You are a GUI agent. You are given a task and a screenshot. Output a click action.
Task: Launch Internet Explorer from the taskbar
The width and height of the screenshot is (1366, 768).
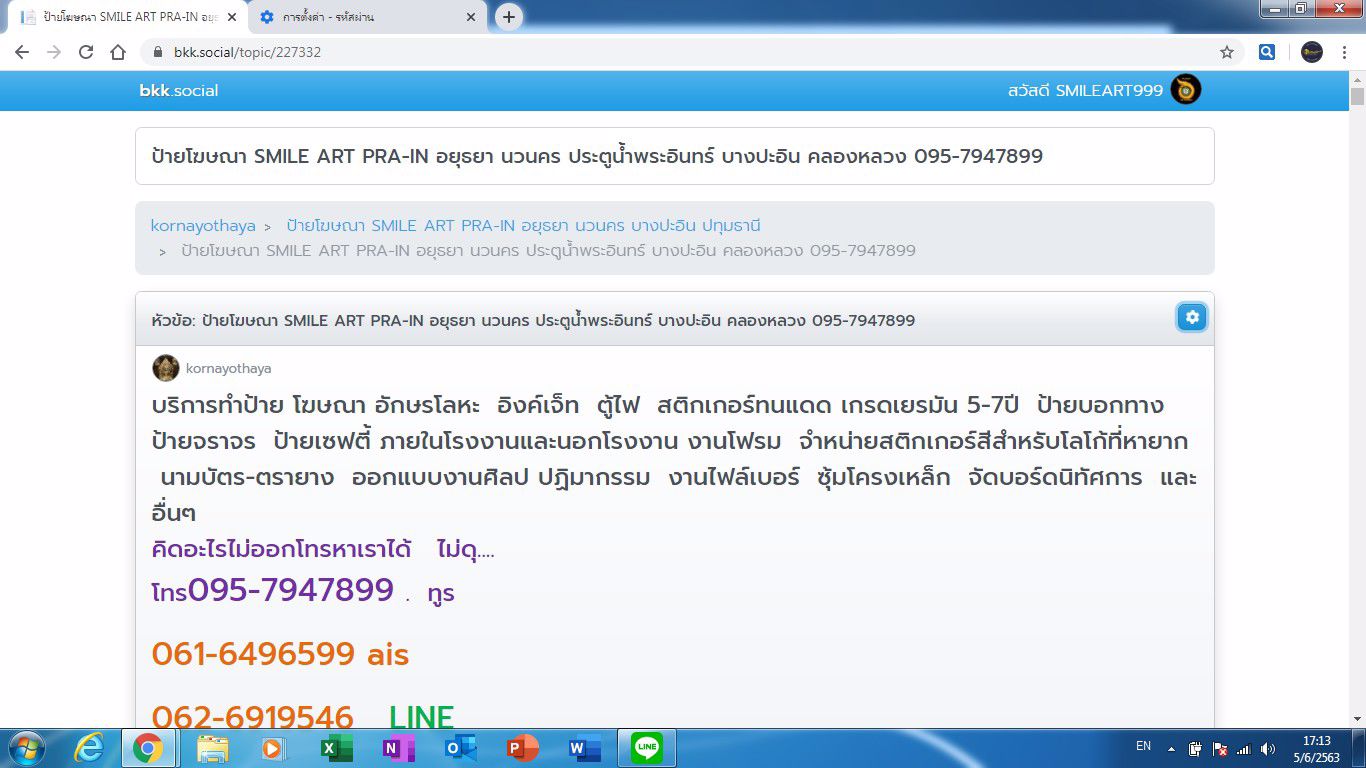point(89,748)
